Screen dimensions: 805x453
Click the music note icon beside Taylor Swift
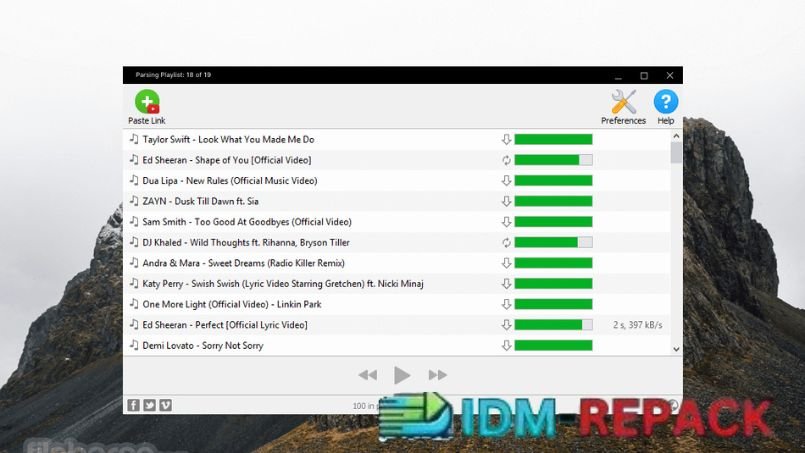coord(134,139)
